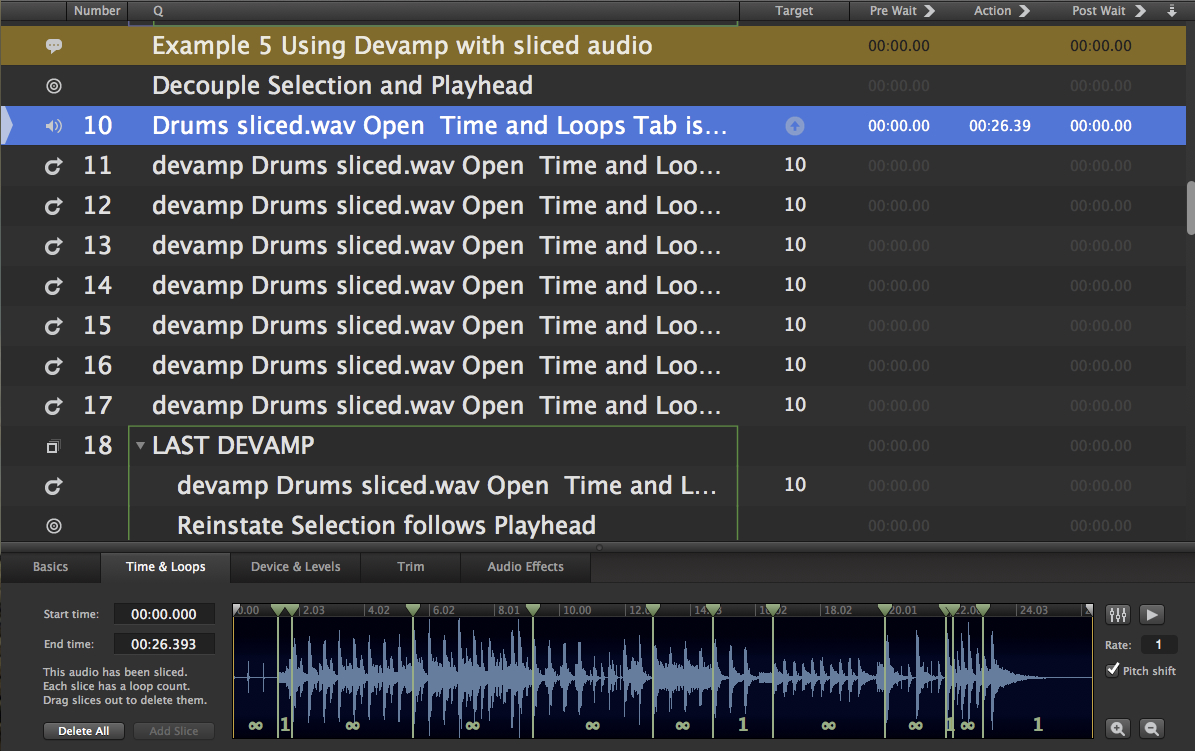Click the memo cue speech bubble icon

pyautogui.click(x=54, y=46)
